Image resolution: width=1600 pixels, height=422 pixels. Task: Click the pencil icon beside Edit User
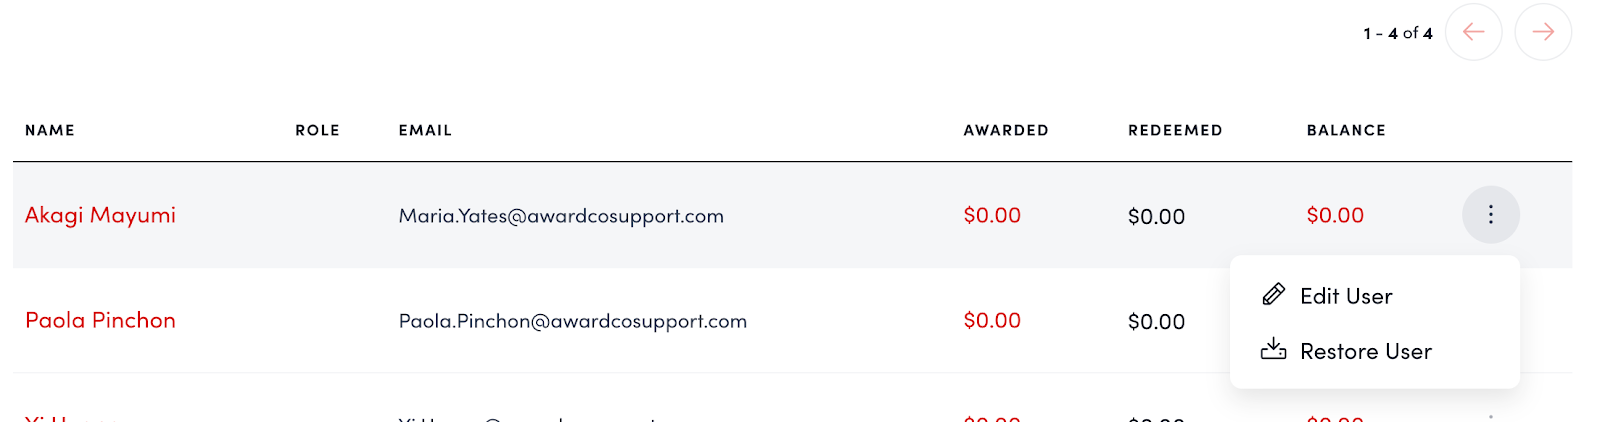pos(1273,295)
